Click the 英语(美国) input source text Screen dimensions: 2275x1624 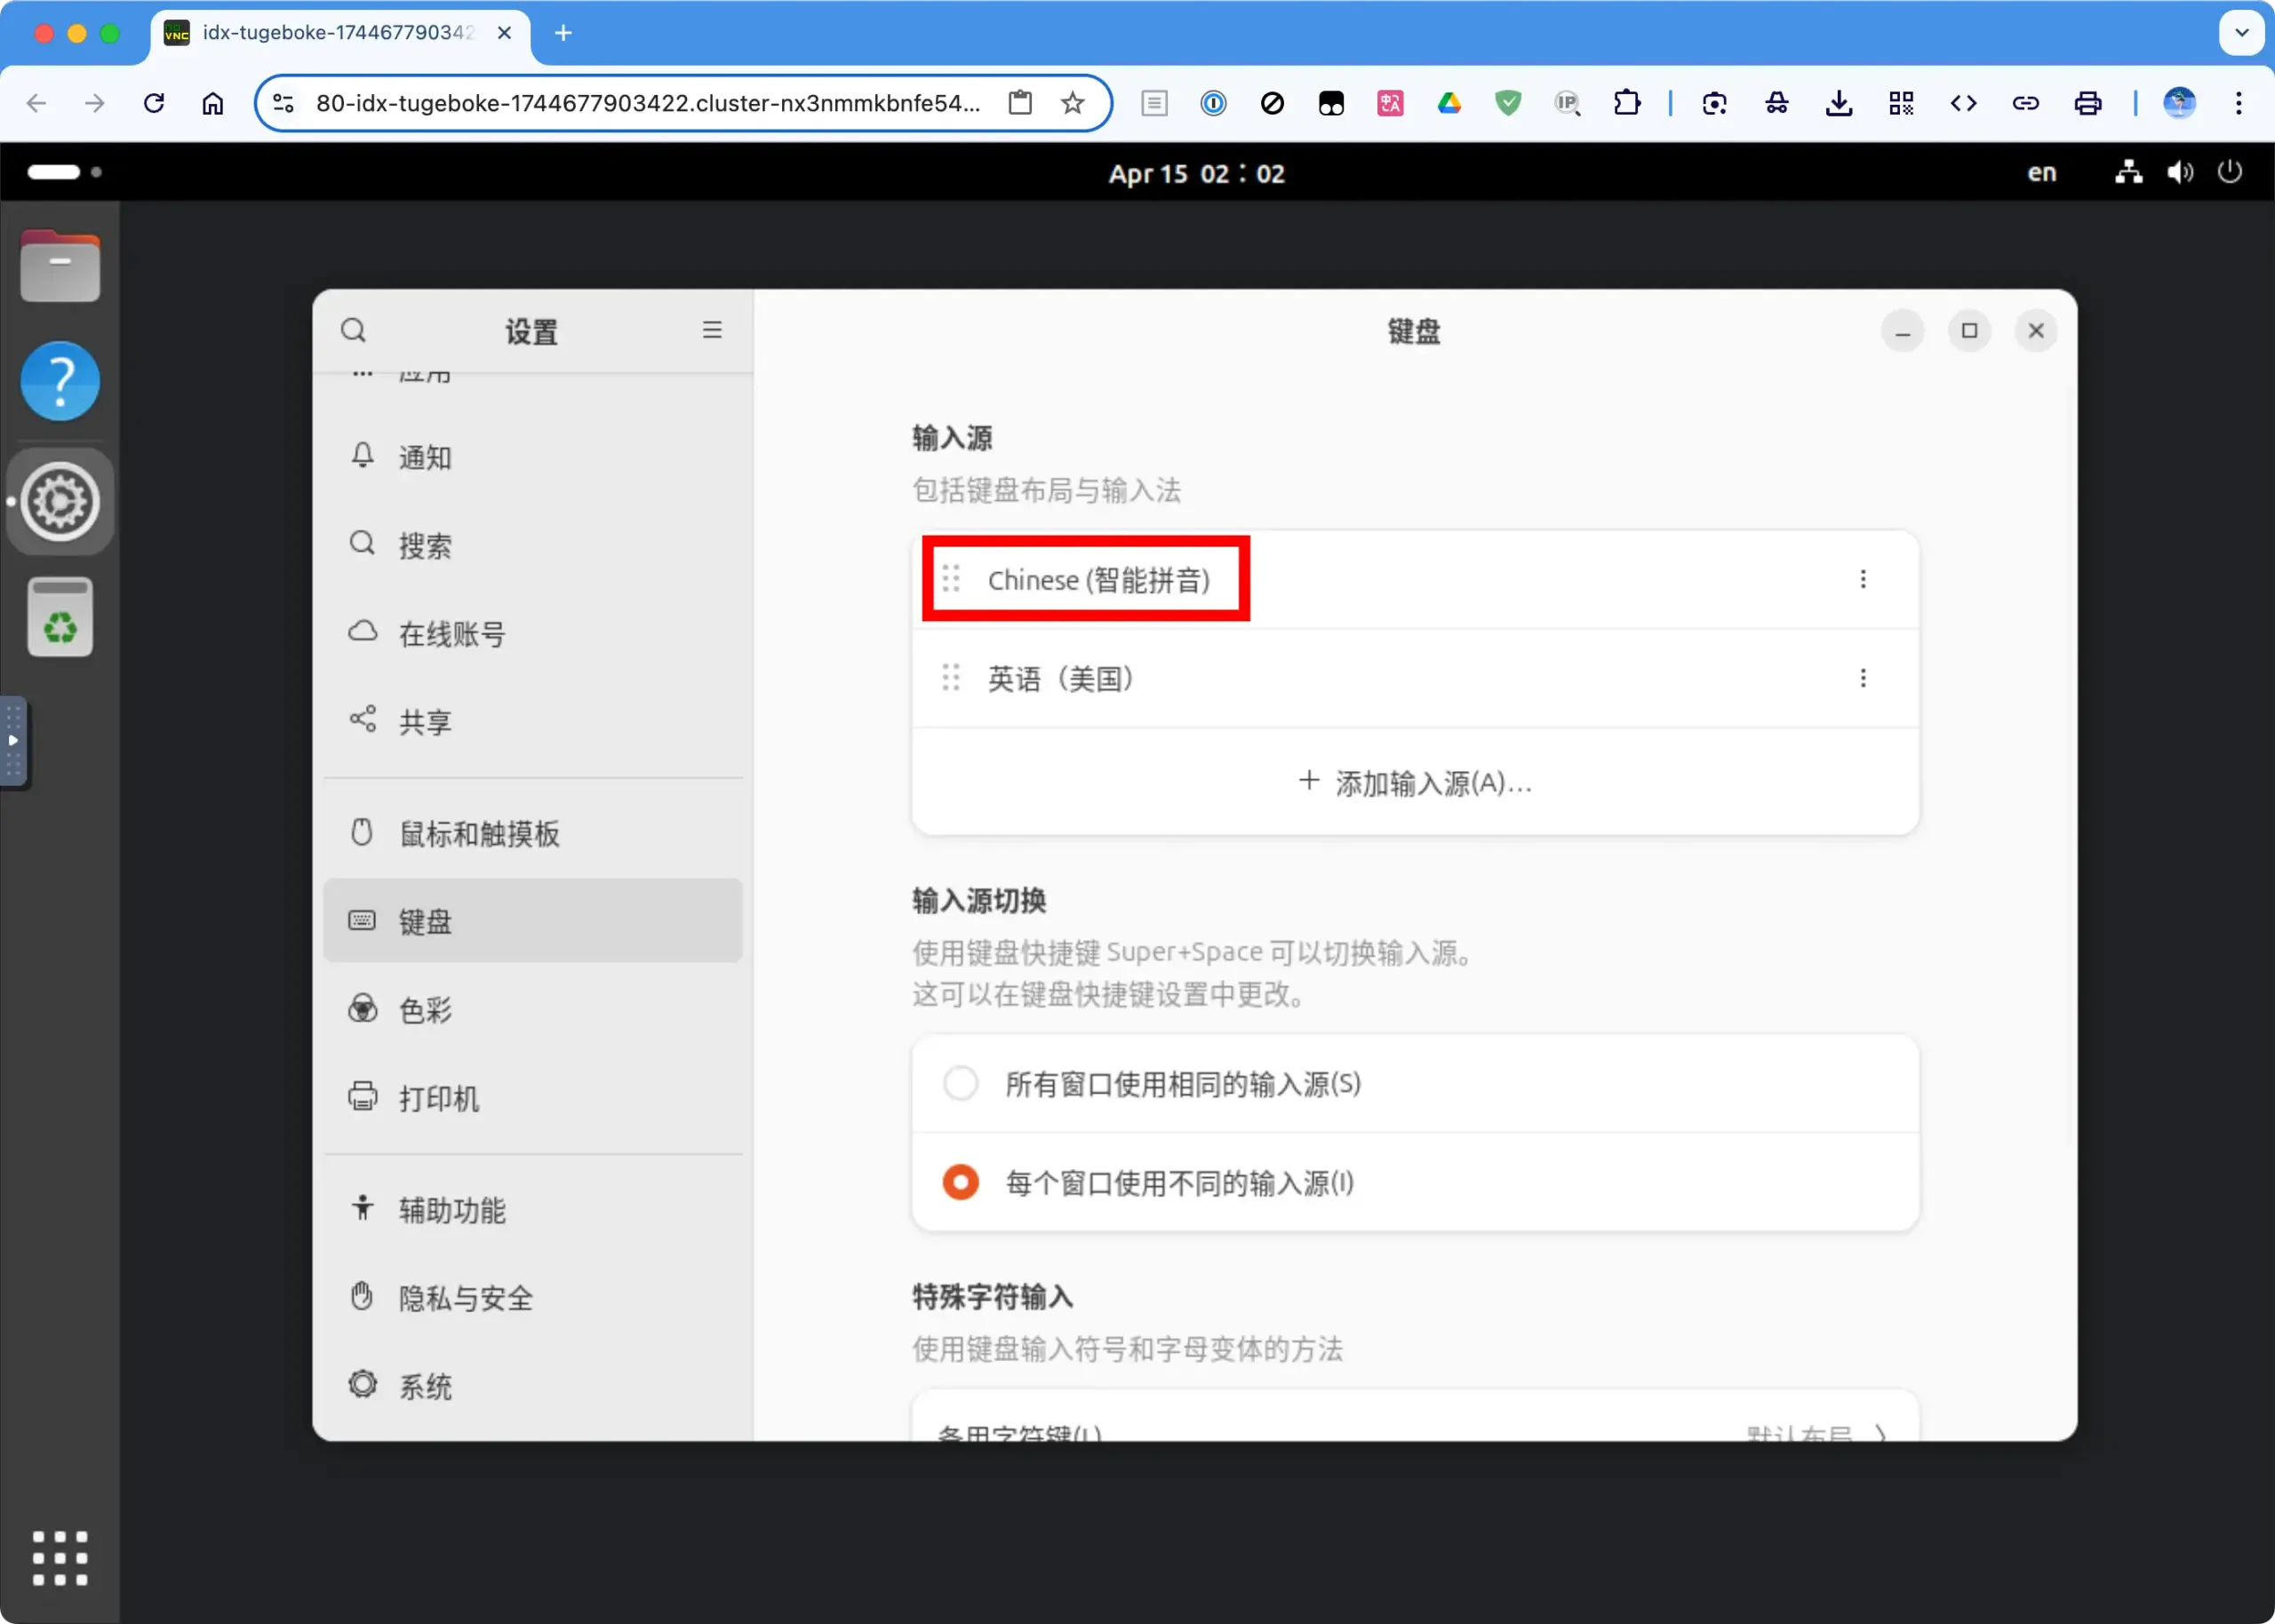pyautogui.click(x=1060, y=679)
